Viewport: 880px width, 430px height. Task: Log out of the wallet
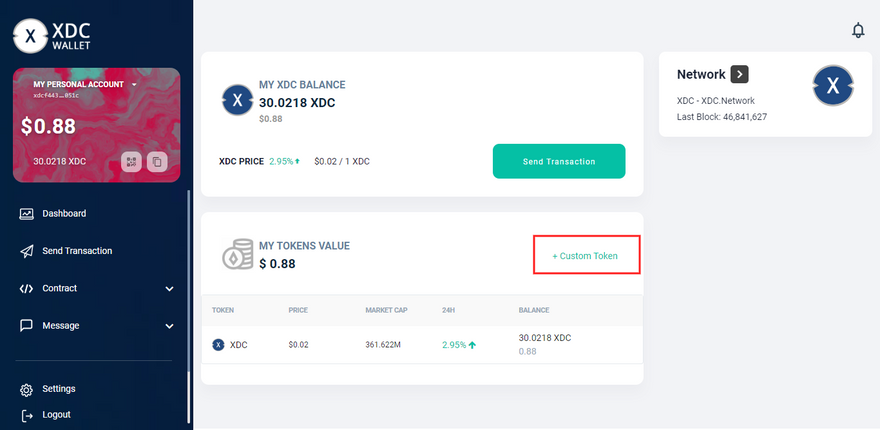[x=56, y=414]
